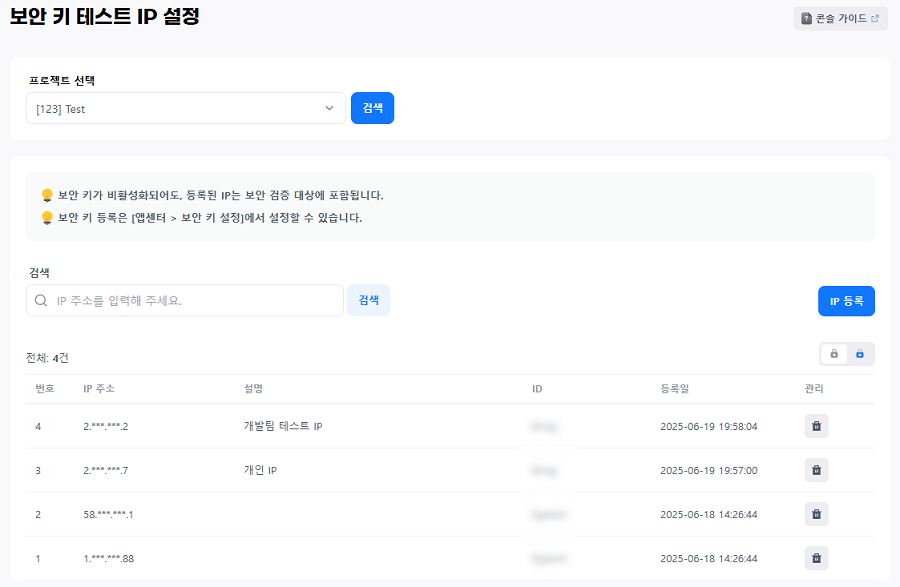The image size is (900, 587).
Task: Click the 검색 button next to IP input
Action: coord(368,300)
